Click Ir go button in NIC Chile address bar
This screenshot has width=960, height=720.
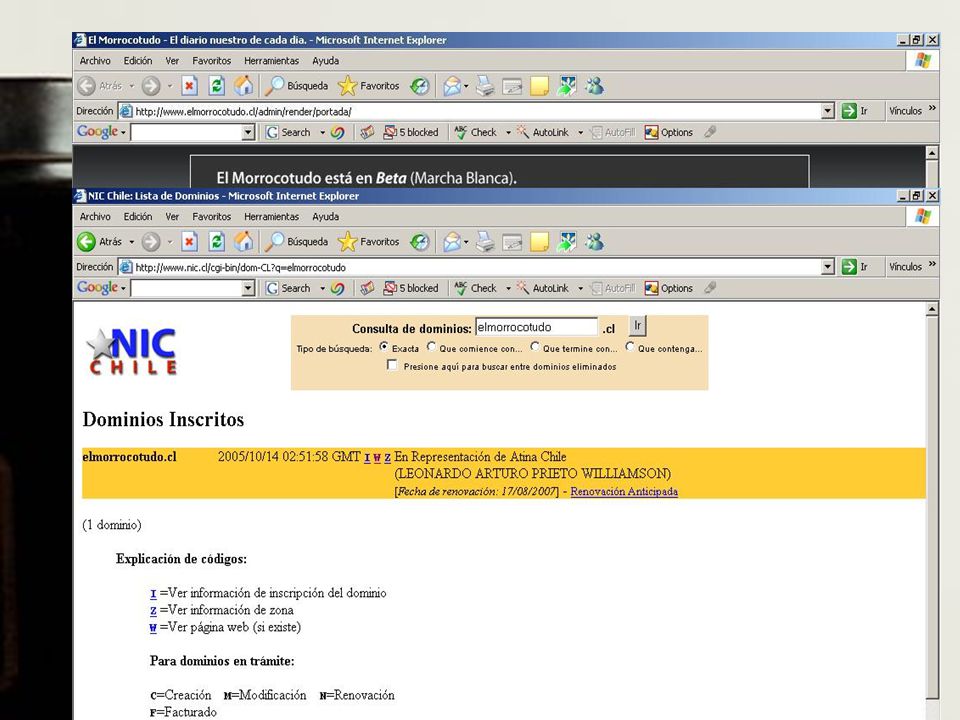pos(855,267)
